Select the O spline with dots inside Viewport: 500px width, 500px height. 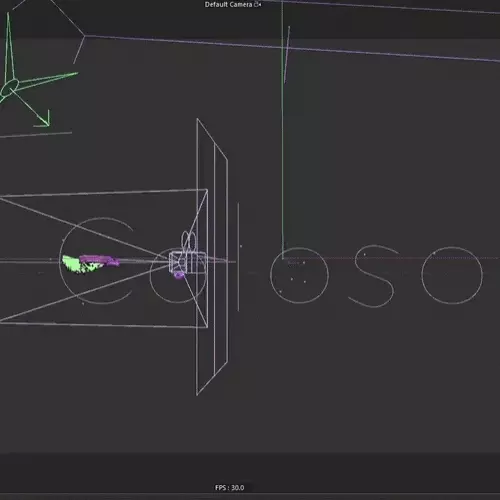coord(299,275)
